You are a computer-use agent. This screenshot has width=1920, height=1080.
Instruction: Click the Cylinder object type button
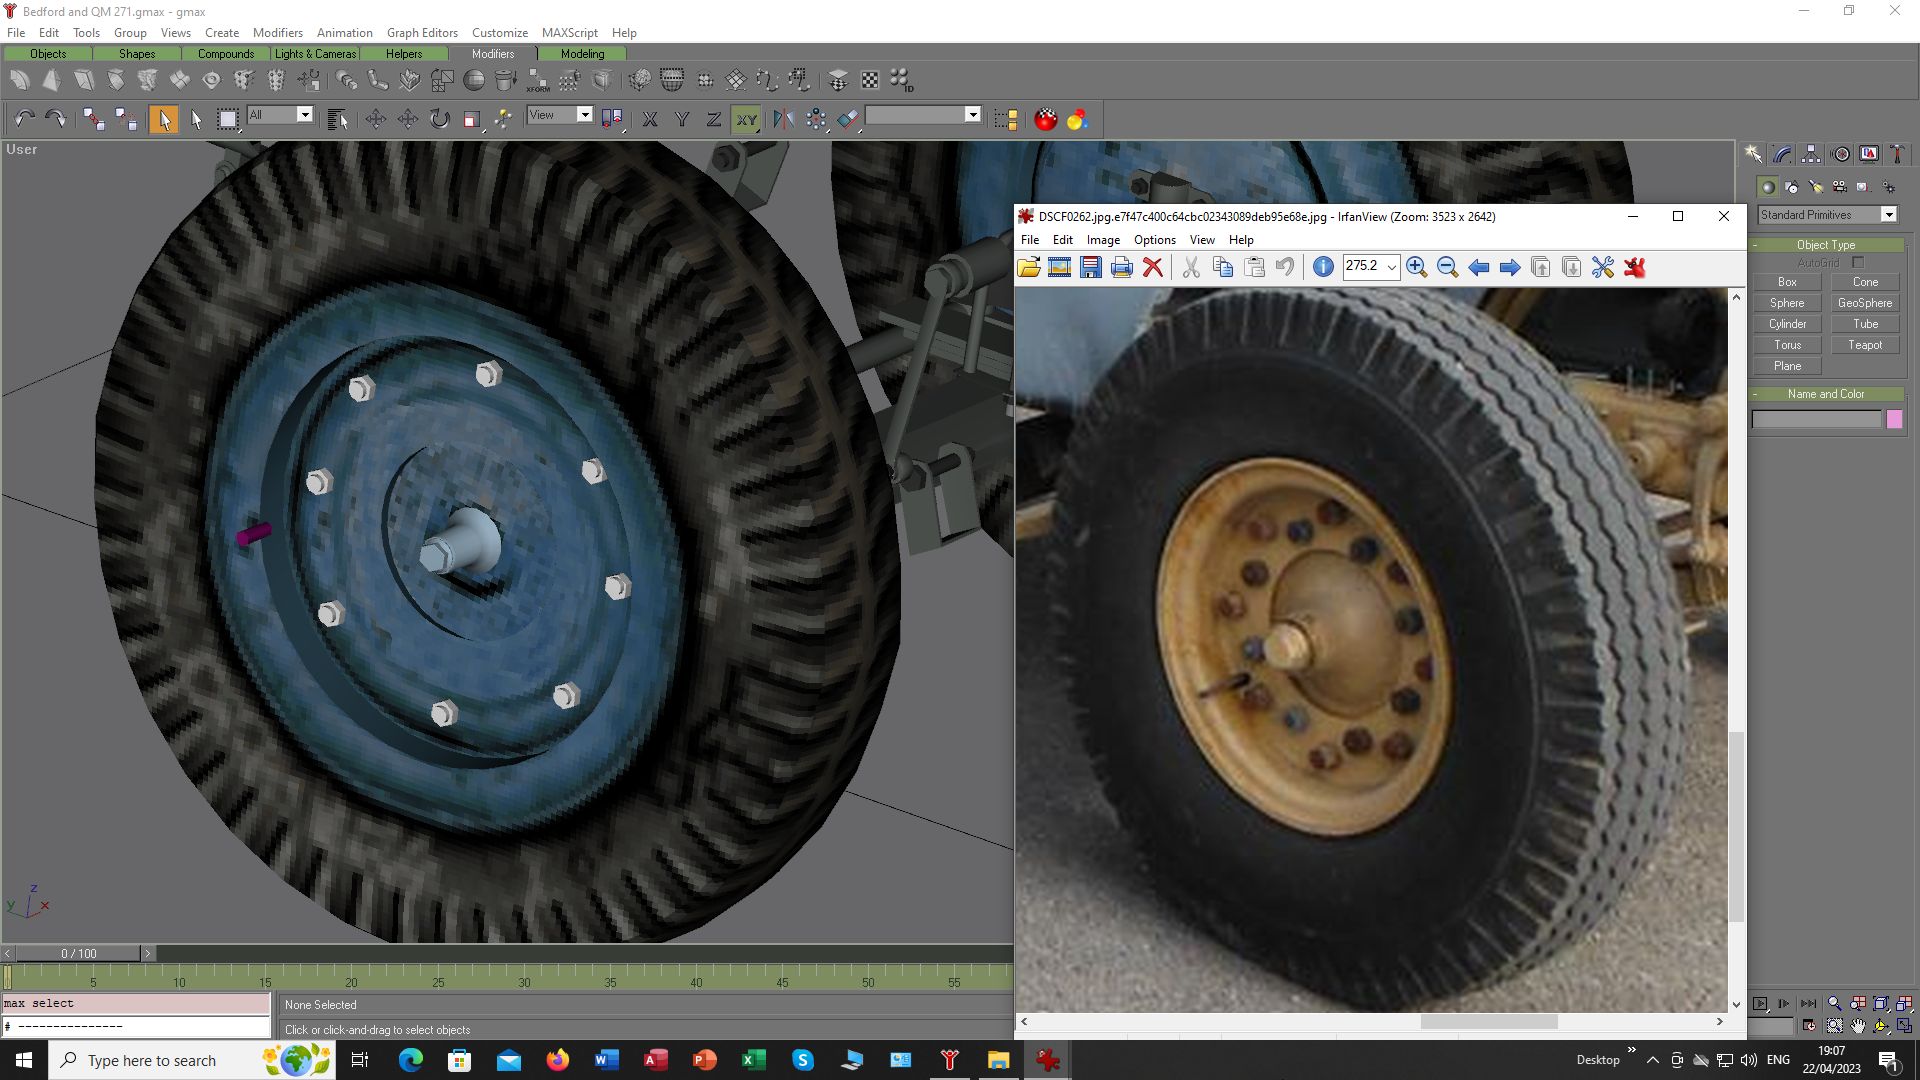tap(1787, 324)
